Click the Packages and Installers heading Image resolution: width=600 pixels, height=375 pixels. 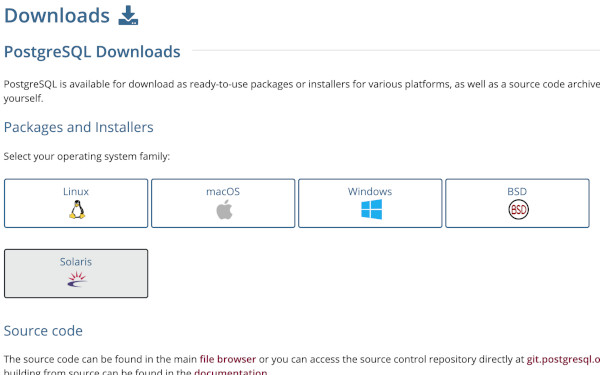coord(78,127)
